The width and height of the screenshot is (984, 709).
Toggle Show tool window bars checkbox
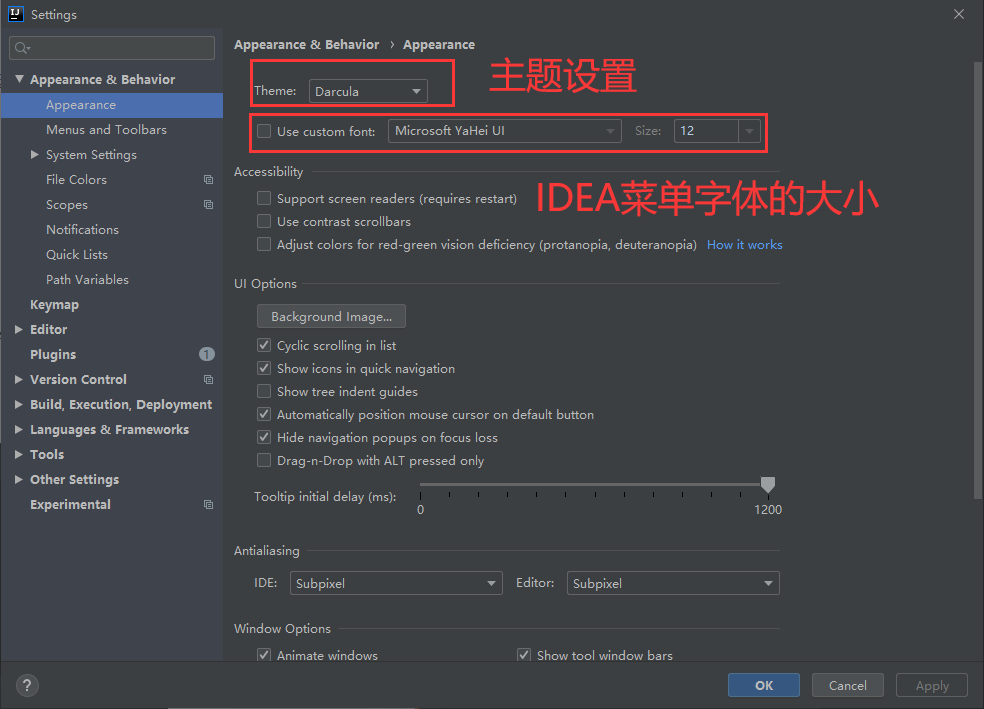tap(524, 655)
